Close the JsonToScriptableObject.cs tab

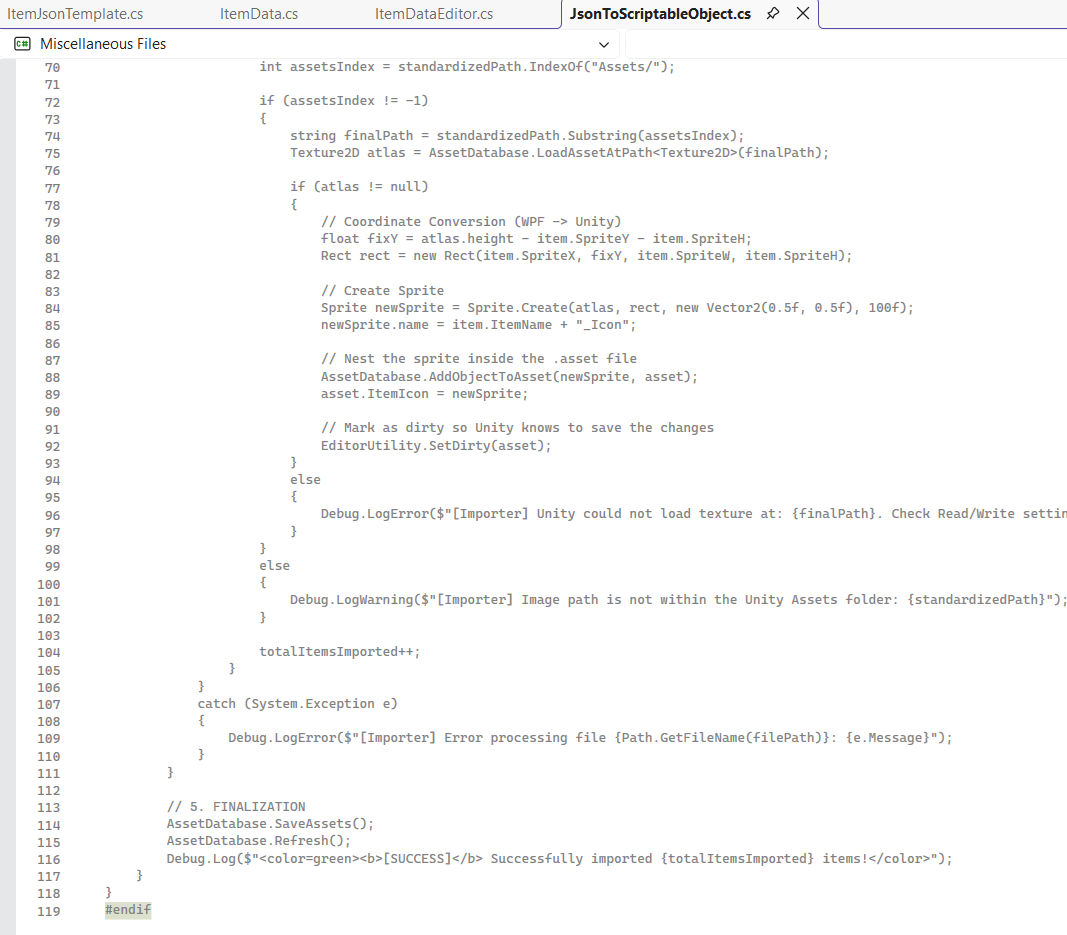[x=803, y=14]
